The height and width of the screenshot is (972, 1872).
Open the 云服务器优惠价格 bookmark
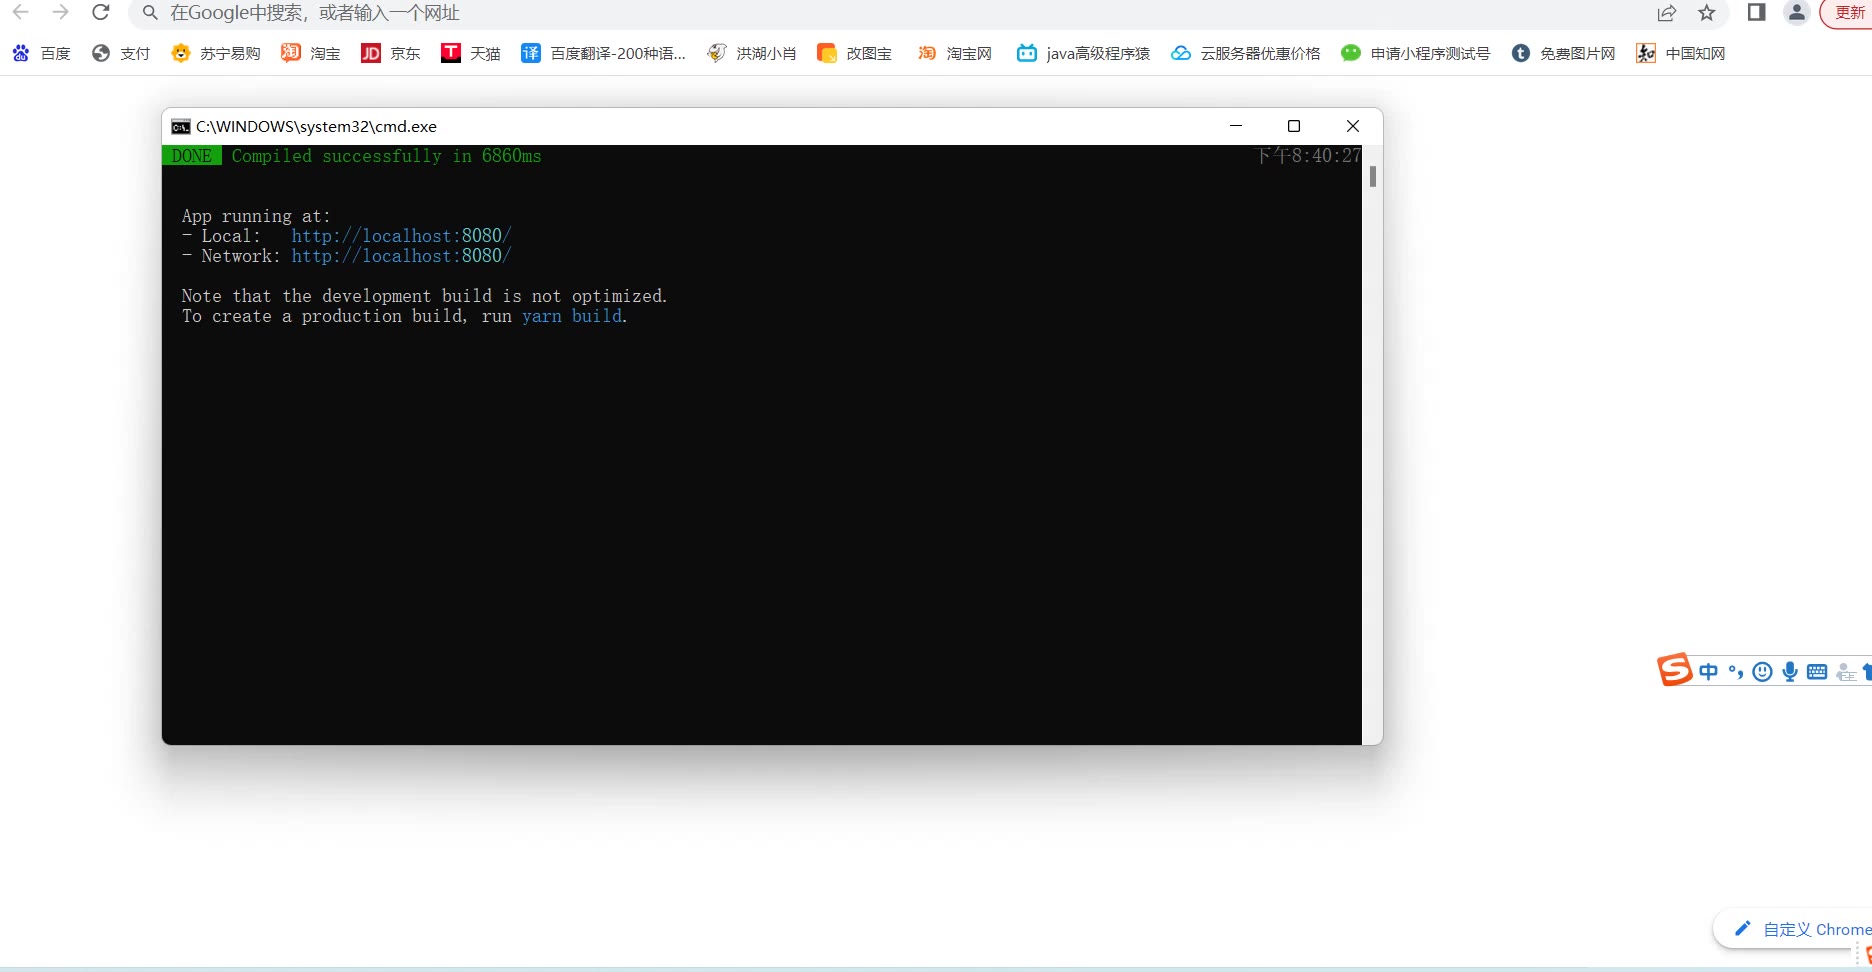[x=1246, y=53]
